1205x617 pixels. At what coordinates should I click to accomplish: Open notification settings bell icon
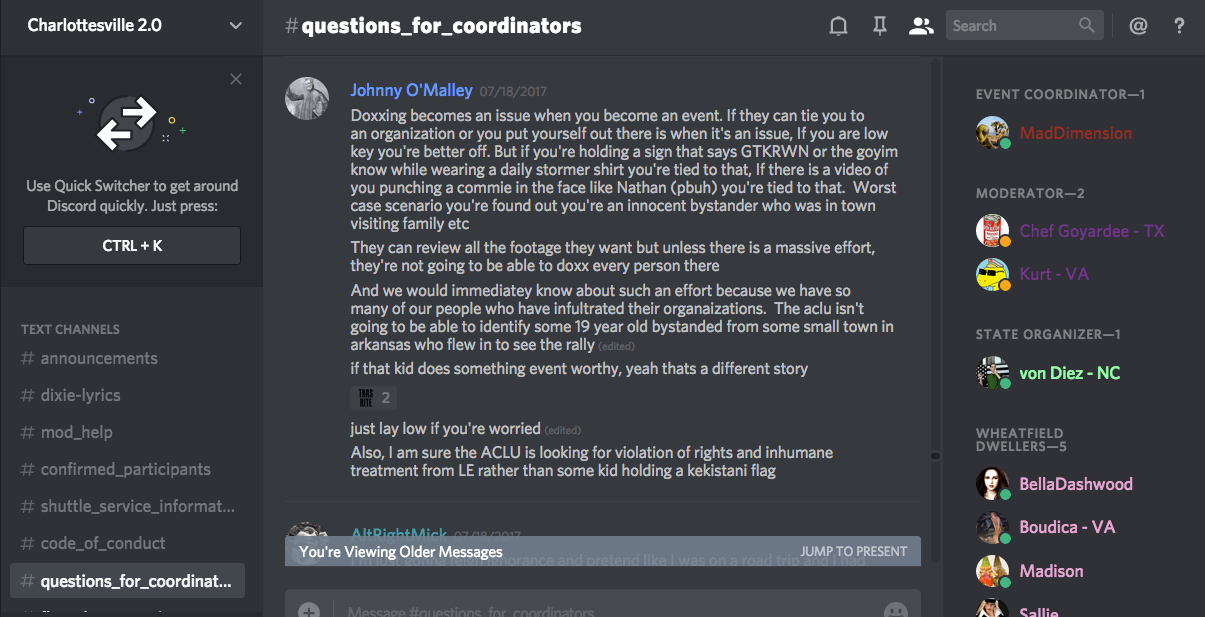[839, 26]
